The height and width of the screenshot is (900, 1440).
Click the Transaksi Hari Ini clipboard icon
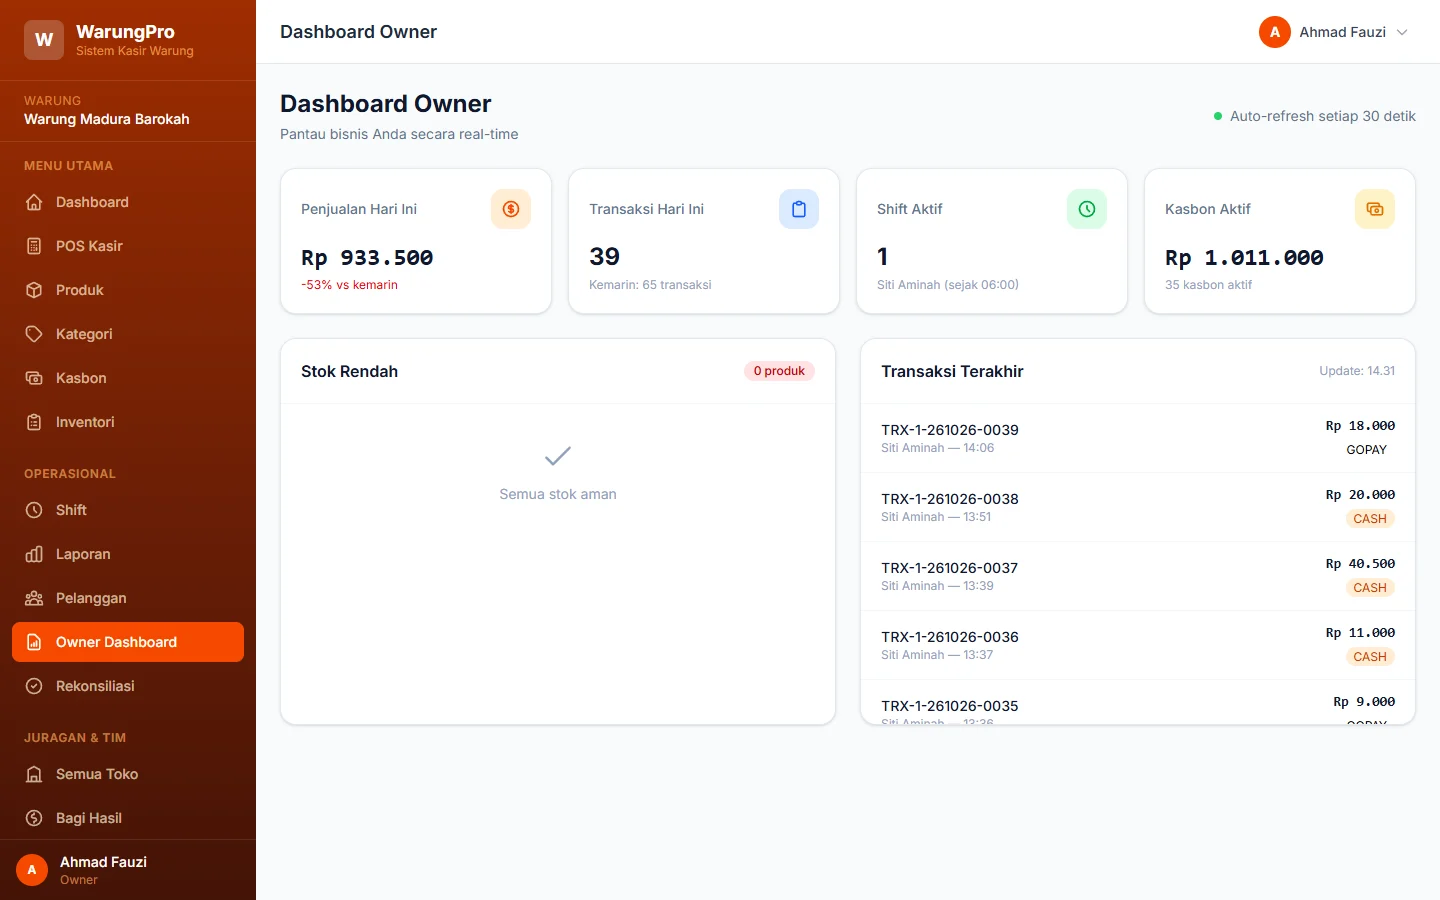click(799, 209)
